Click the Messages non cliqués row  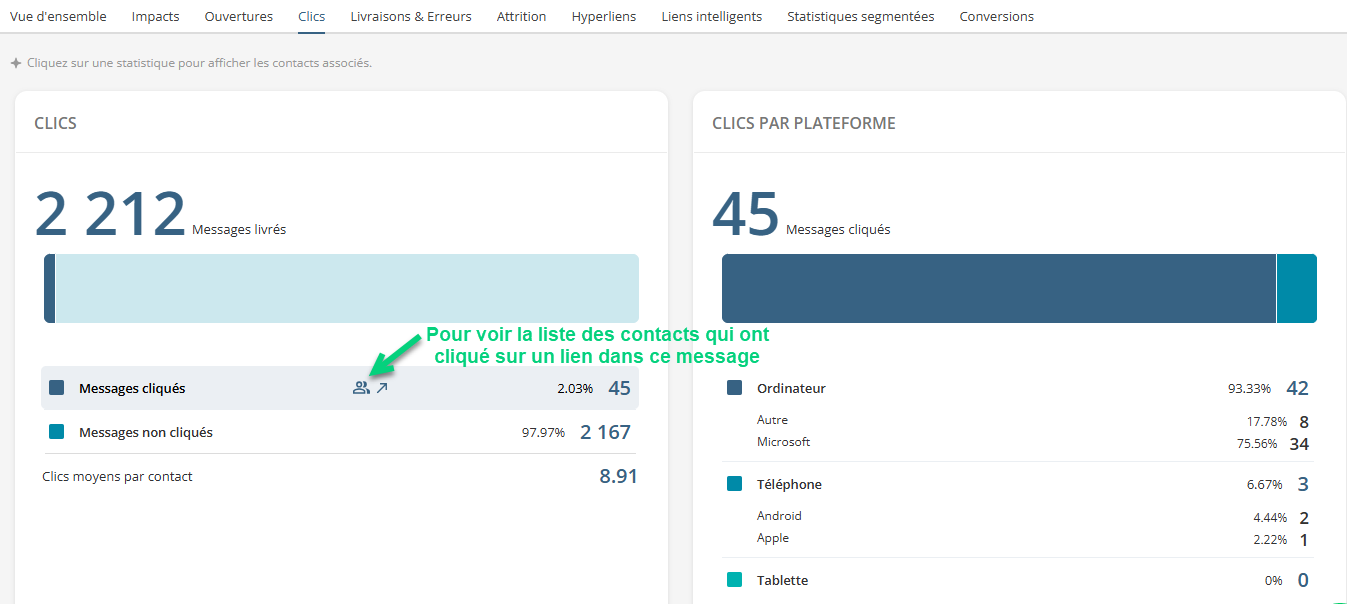pyautogui.click(x=340, y=432)
